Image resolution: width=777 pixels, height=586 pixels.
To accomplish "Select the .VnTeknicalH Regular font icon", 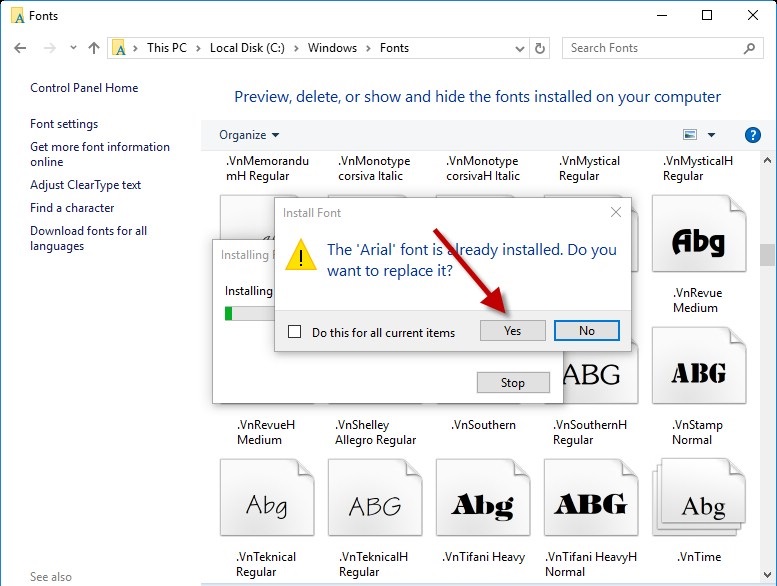I will point(375,497).
